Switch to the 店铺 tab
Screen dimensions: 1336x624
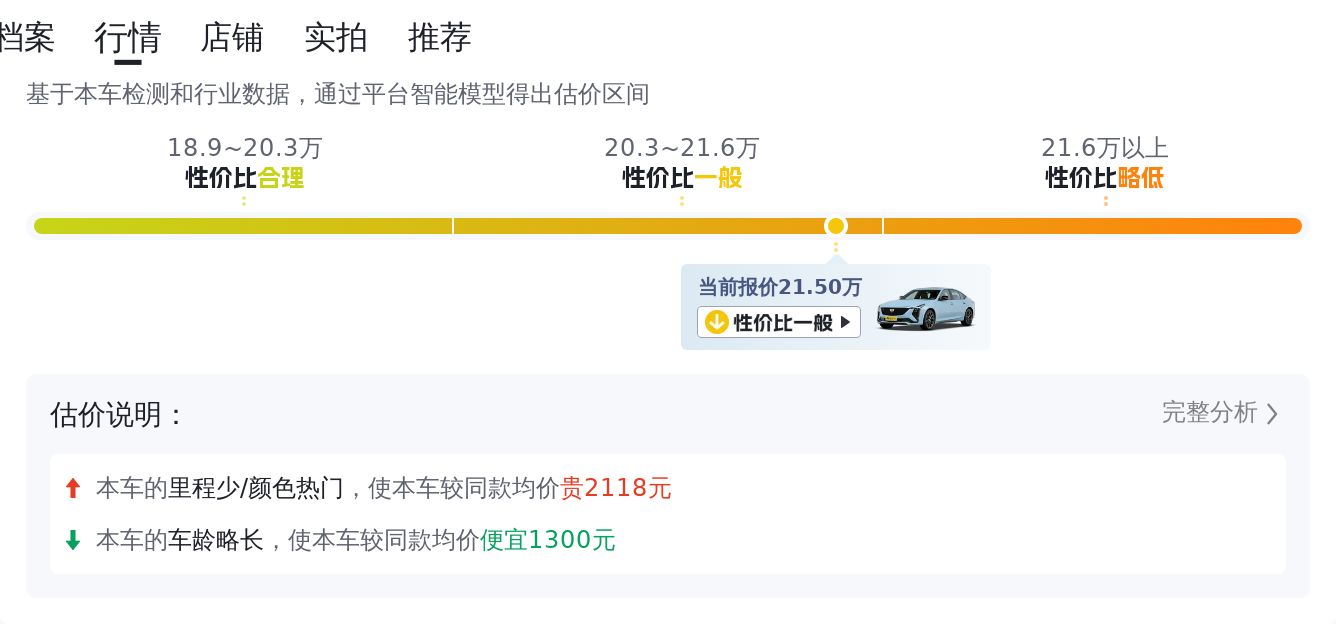click(x=232, y=38)
